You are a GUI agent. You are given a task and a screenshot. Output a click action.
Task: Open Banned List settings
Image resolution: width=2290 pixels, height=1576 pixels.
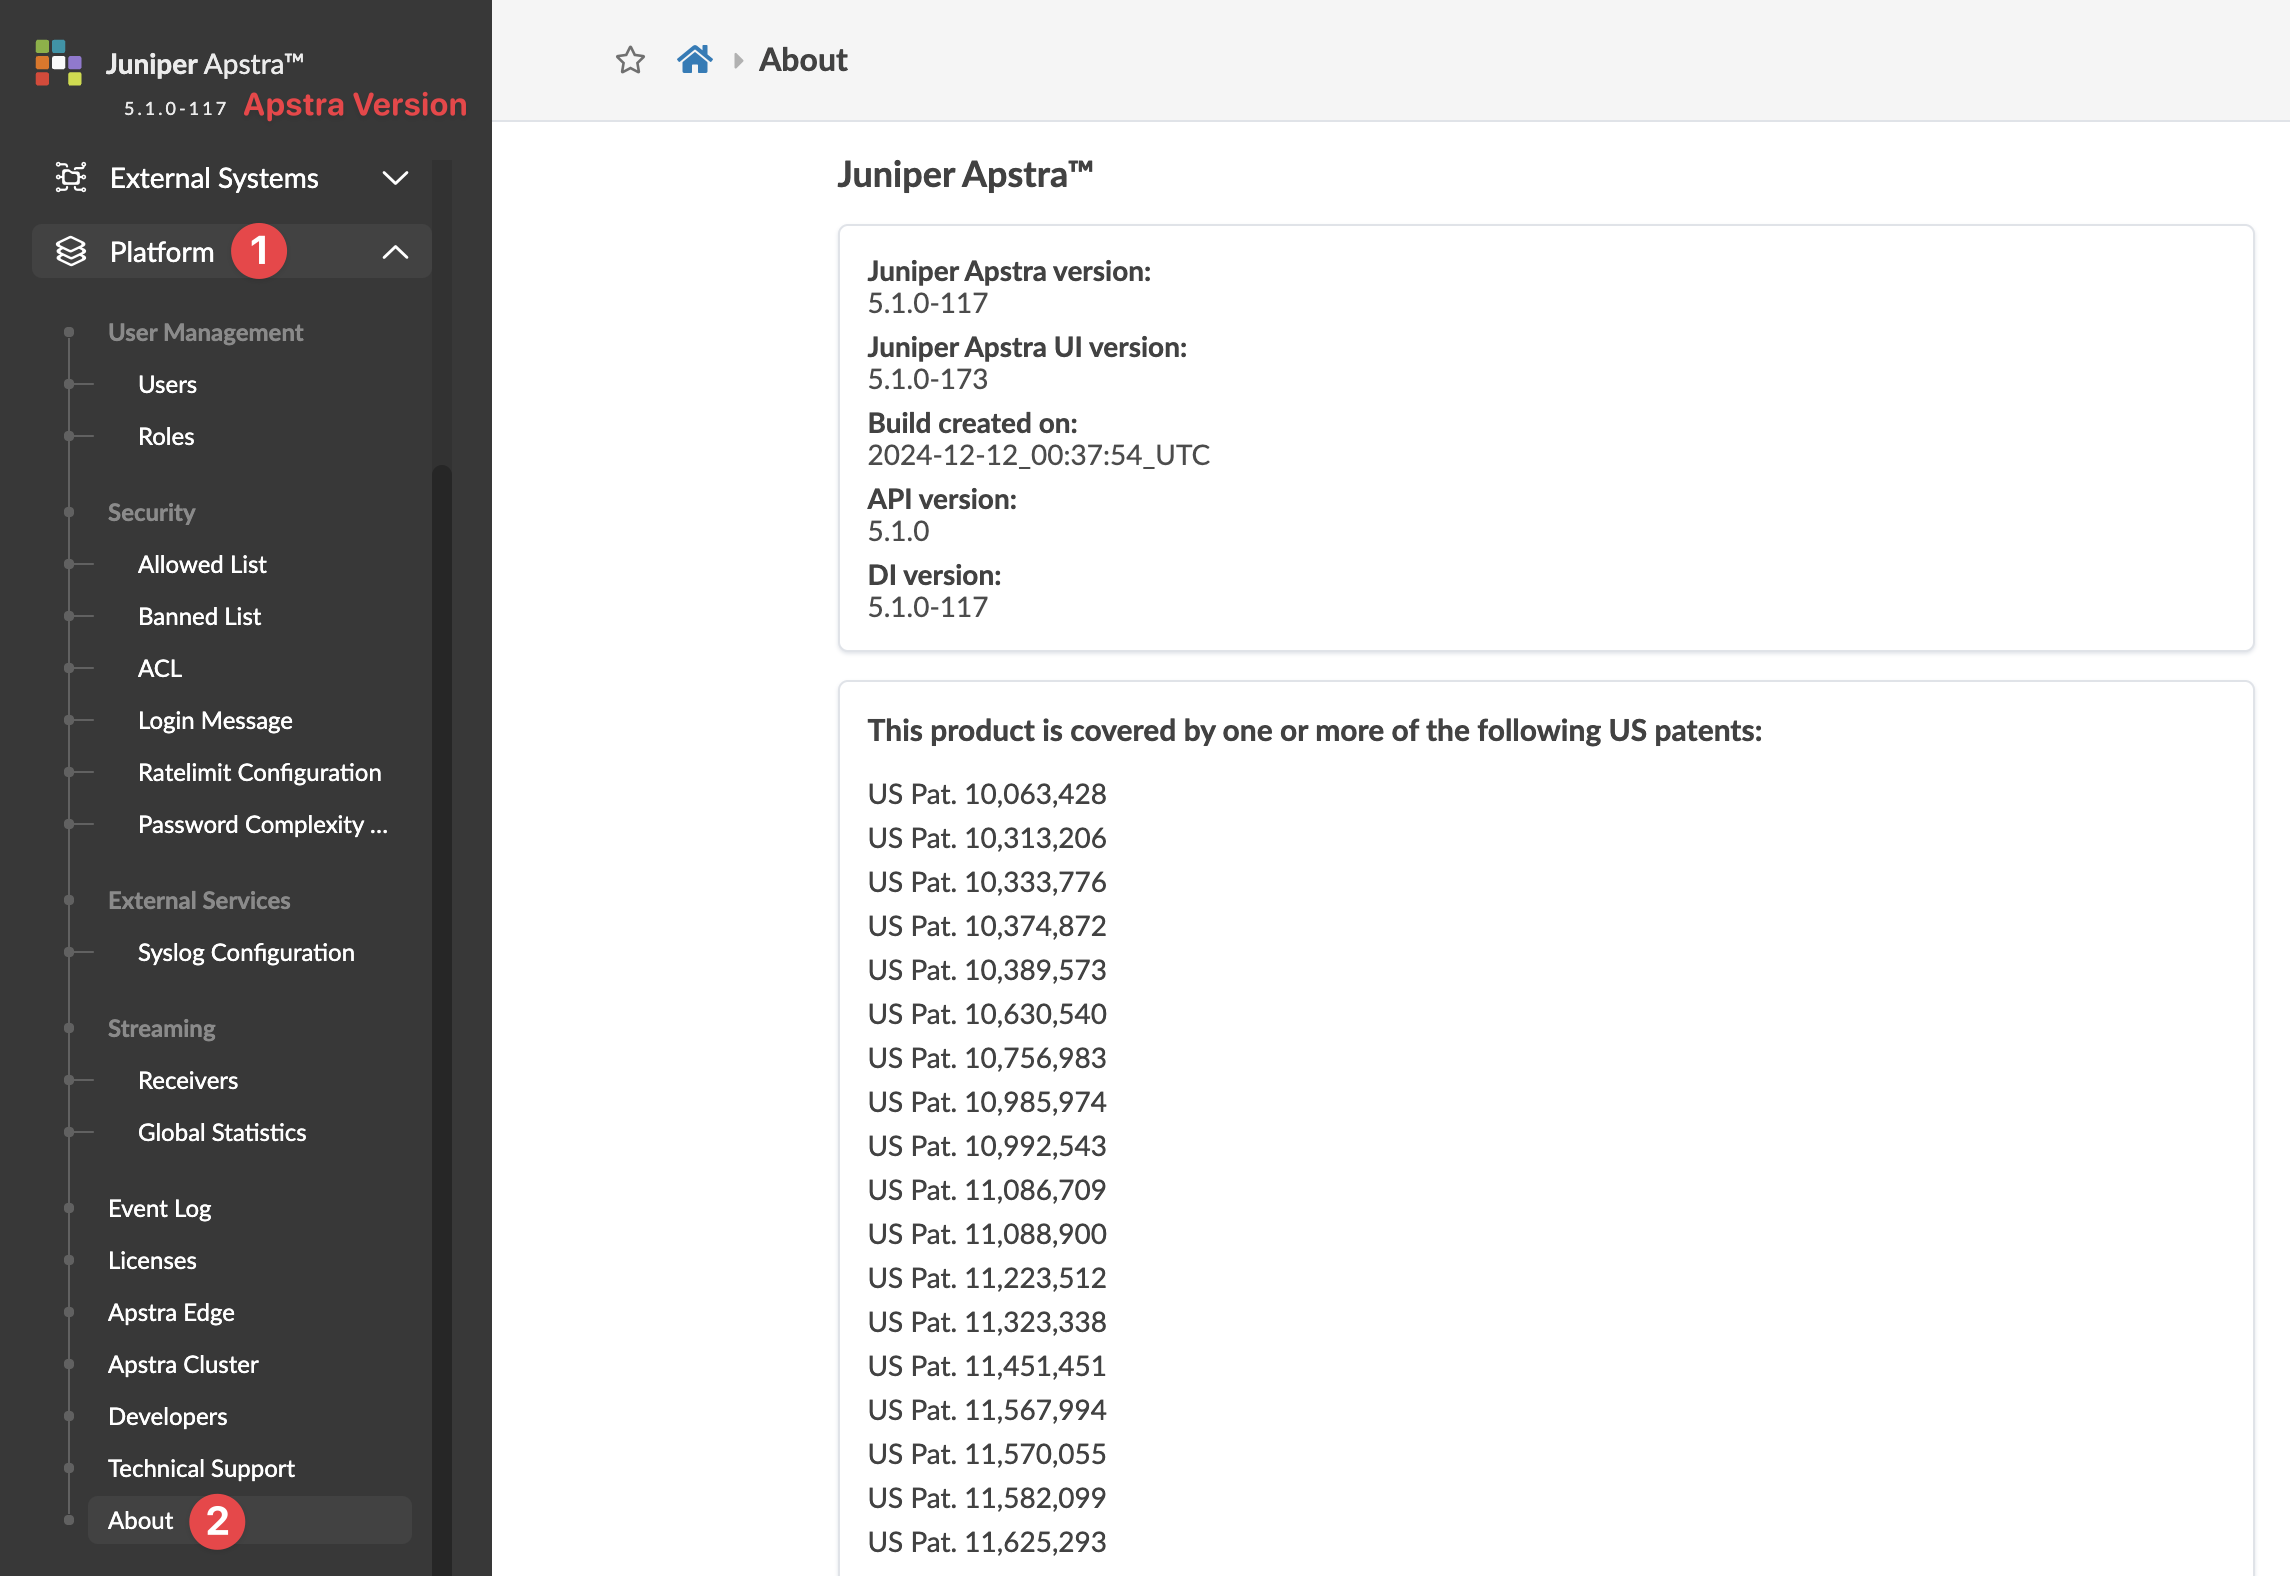(x=199, y=616)
